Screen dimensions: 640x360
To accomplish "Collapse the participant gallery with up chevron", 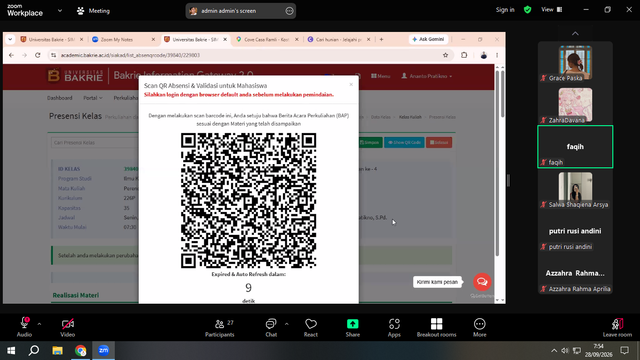I will pyautogui.click(x=575, y=33).
